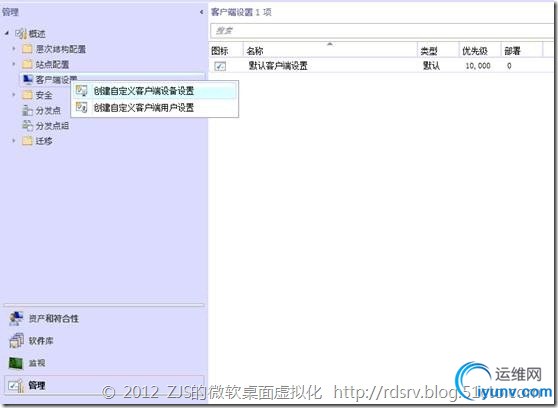This screenshot has height=408, width=558.
Task: Expand the 层次结构配置 node
Action: [14, 49]
